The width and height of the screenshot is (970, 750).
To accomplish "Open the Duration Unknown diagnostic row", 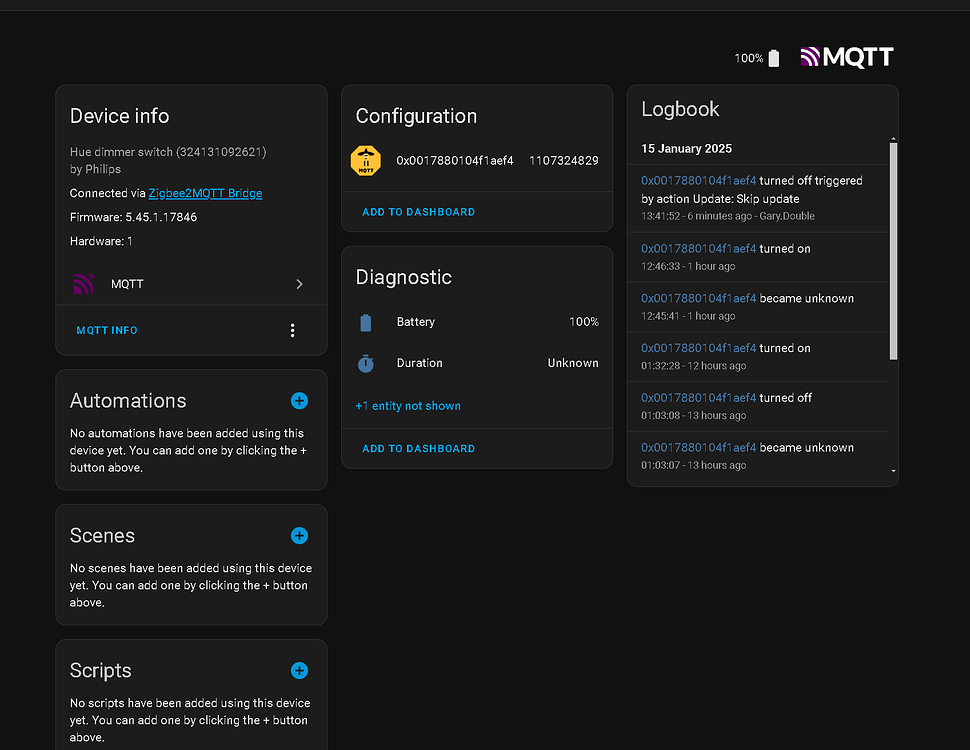I will (477, 363).
